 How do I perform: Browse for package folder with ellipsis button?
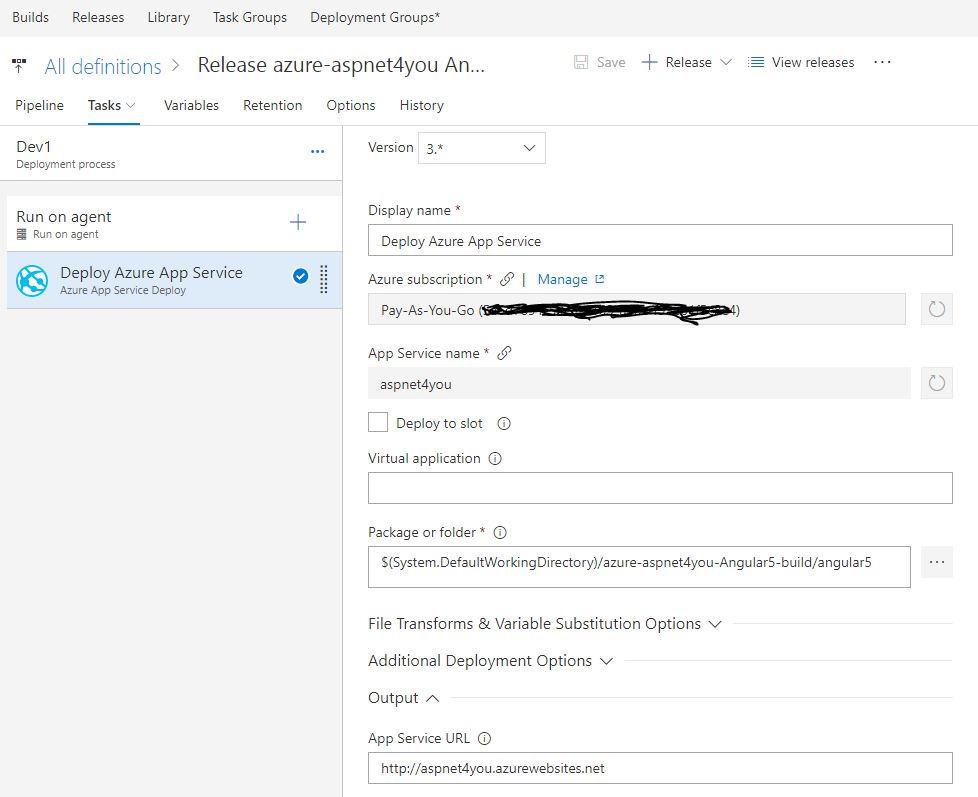(x=937, y=562)
